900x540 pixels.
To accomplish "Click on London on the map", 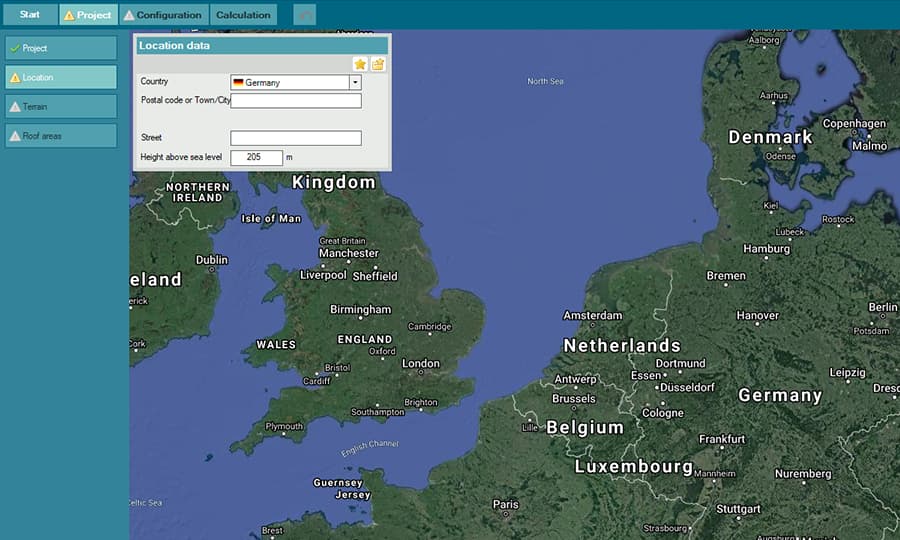I will click(x=421, y=364).
